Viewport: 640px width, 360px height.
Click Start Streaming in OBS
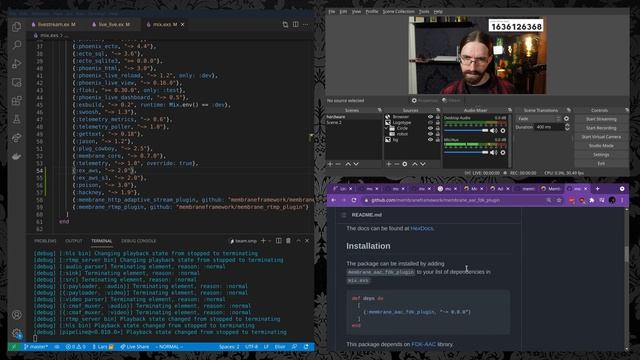point(601,119)
